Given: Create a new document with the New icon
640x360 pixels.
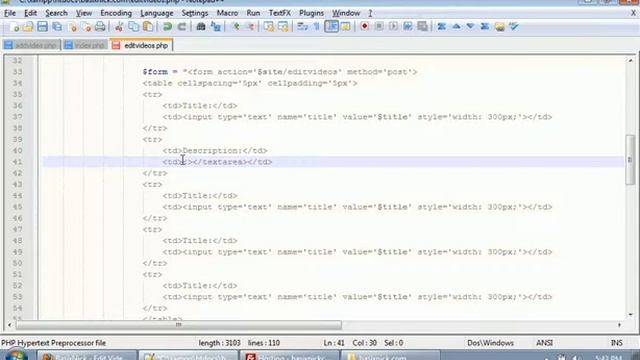Looking at the screenshot, I should pyautogui.click(x=13, y=27).
